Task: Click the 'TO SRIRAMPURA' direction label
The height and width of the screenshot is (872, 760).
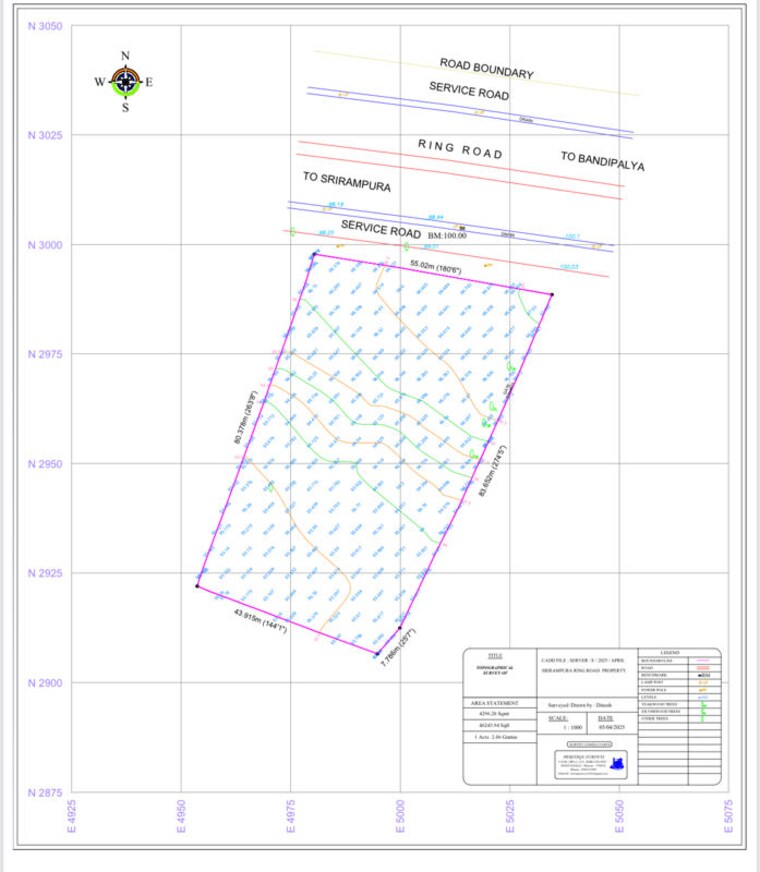Action: (346, 182)
